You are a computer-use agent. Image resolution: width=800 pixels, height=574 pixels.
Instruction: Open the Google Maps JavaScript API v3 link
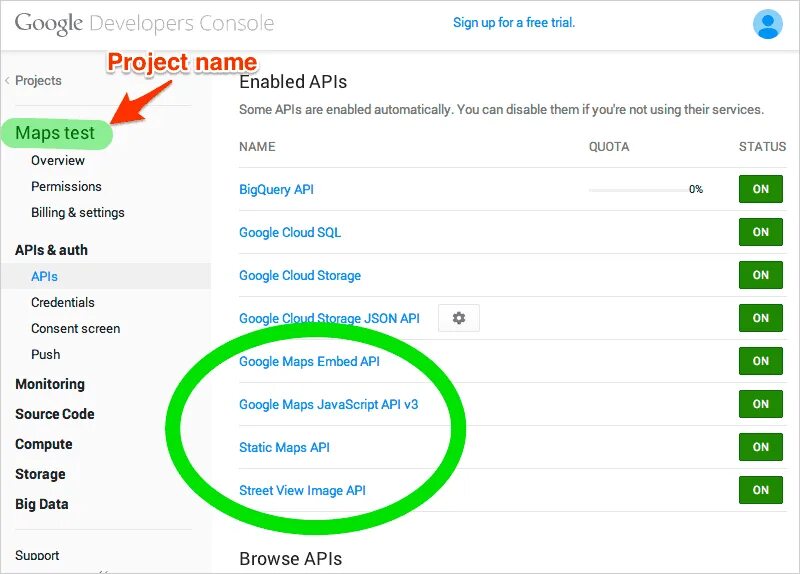pos(328,405)
